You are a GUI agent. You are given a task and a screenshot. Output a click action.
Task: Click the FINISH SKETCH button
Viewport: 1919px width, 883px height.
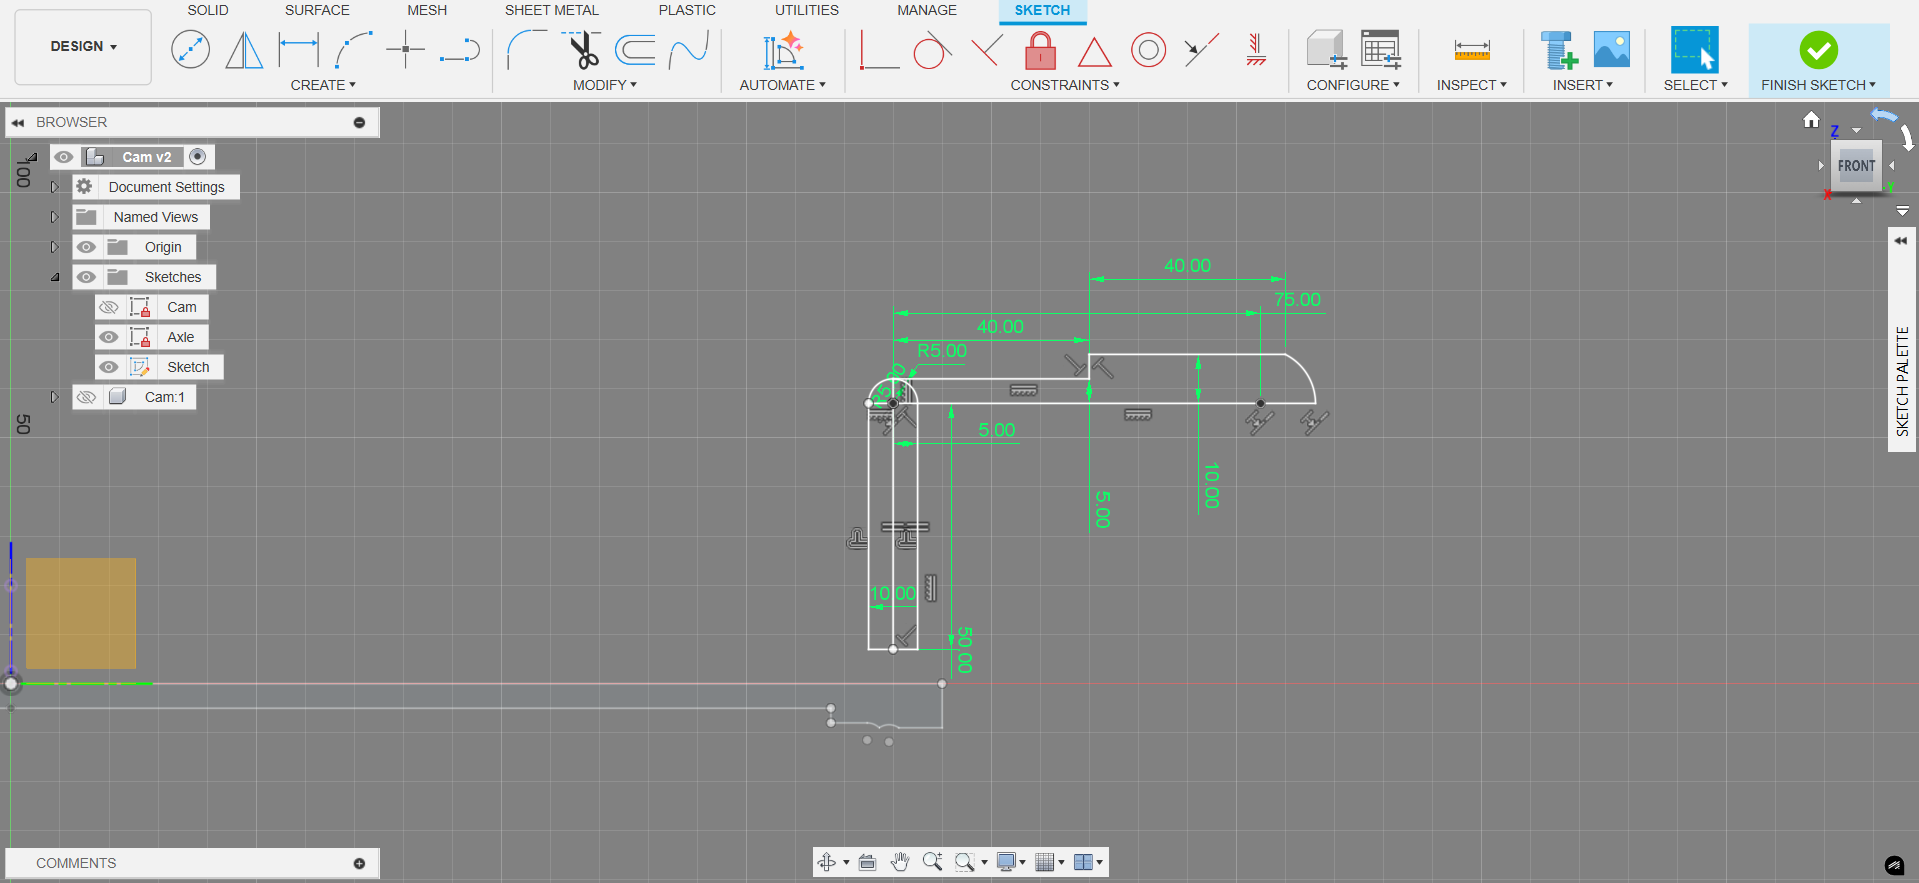pos(1818,60)
